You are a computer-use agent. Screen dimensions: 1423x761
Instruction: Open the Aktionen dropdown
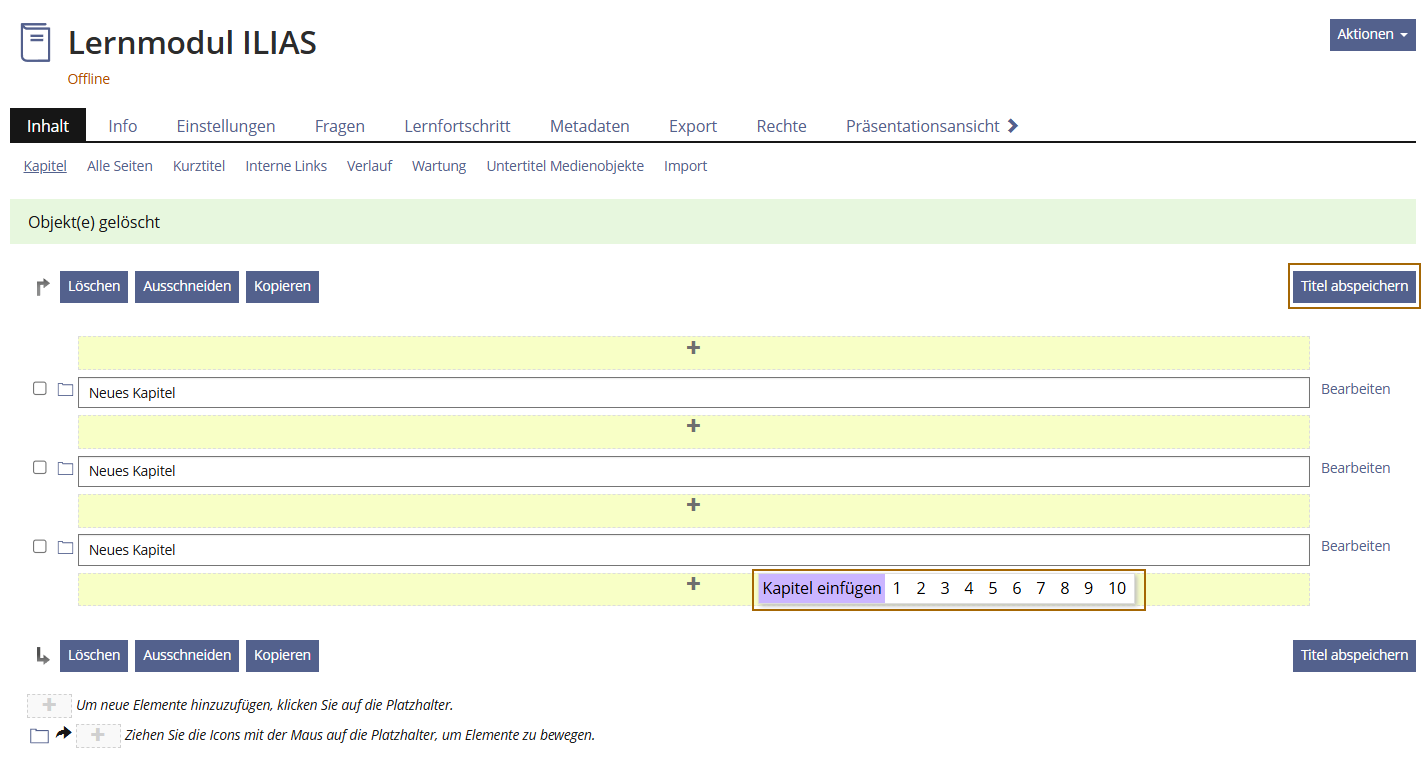[1372, 34]
